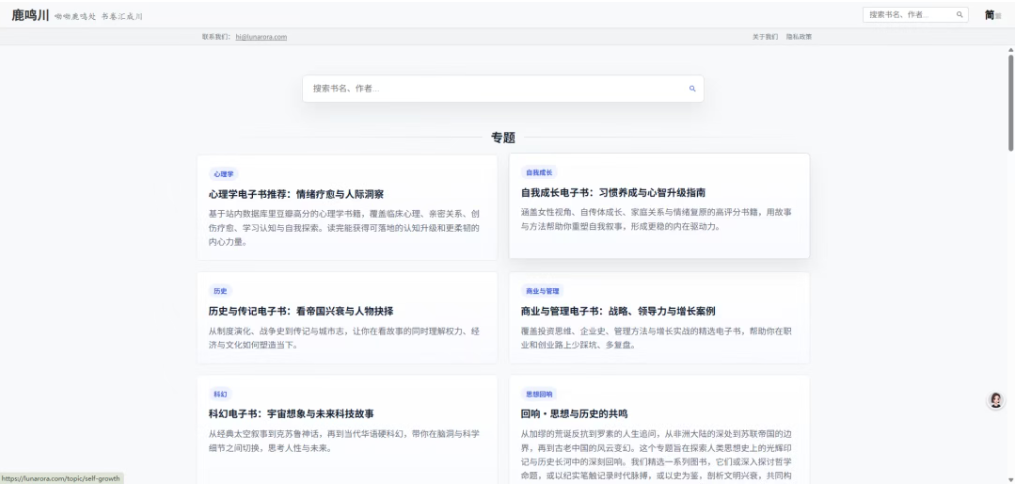
Task: Click the floating avatar chat icon
Action: click(996, 400)
